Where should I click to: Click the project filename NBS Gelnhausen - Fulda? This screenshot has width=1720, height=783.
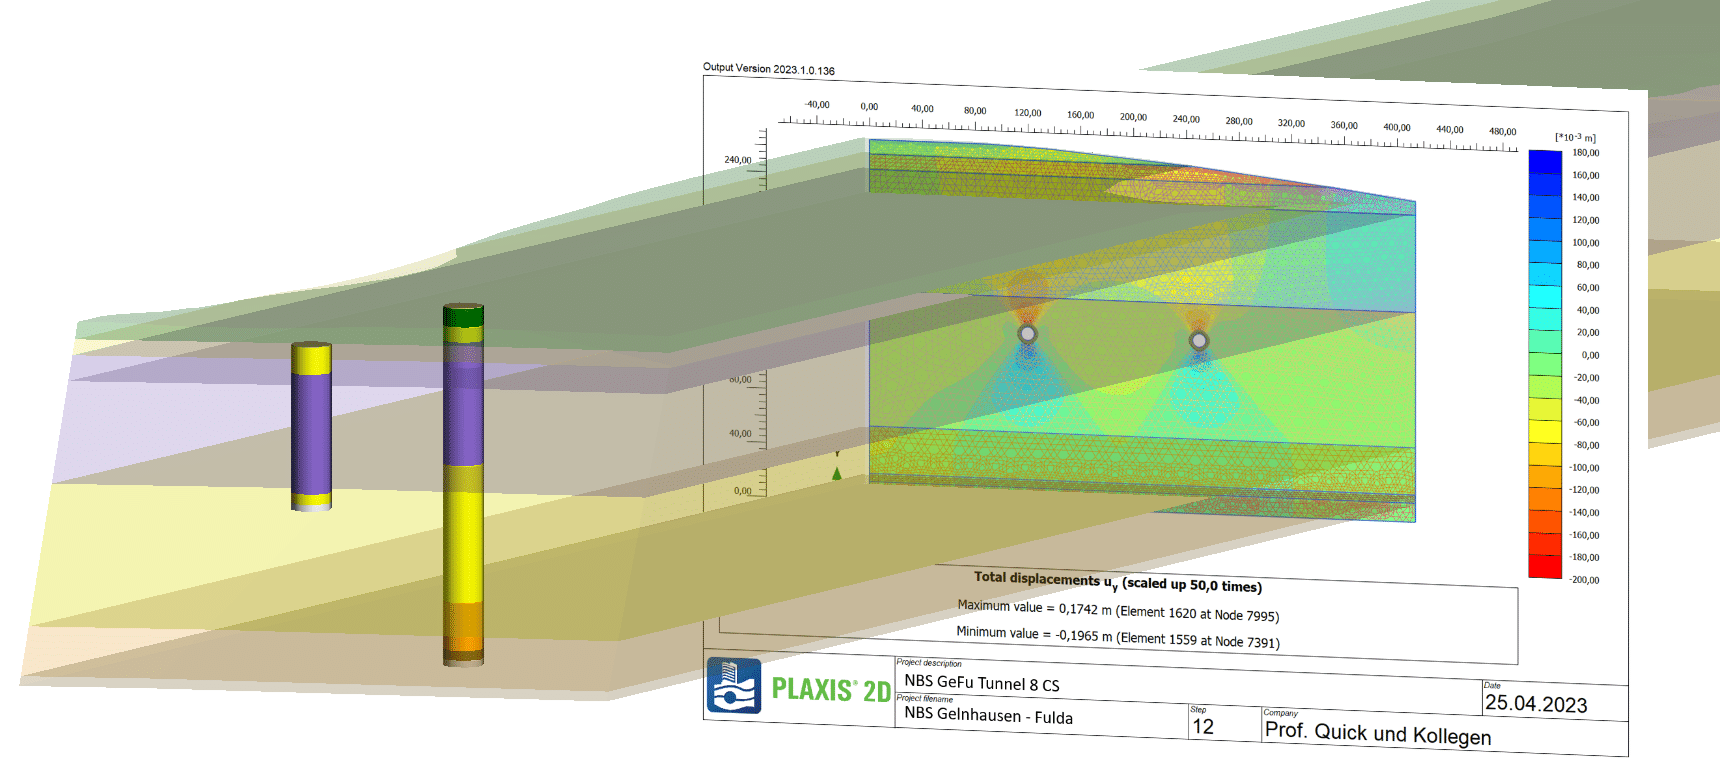(x=988, y=716)
